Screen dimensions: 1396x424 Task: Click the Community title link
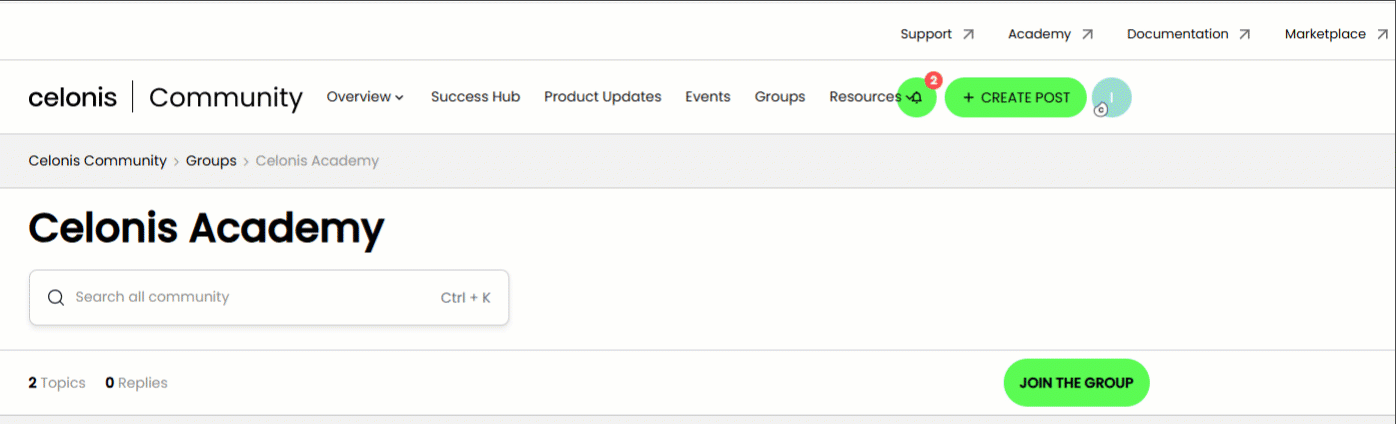coord(226,97)
